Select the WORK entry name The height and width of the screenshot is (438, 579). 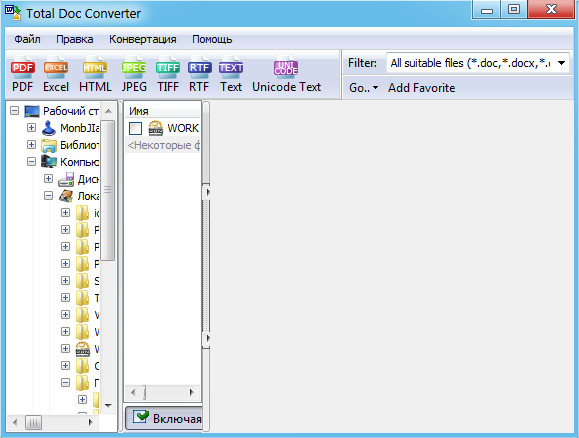[x=183, y=128]
